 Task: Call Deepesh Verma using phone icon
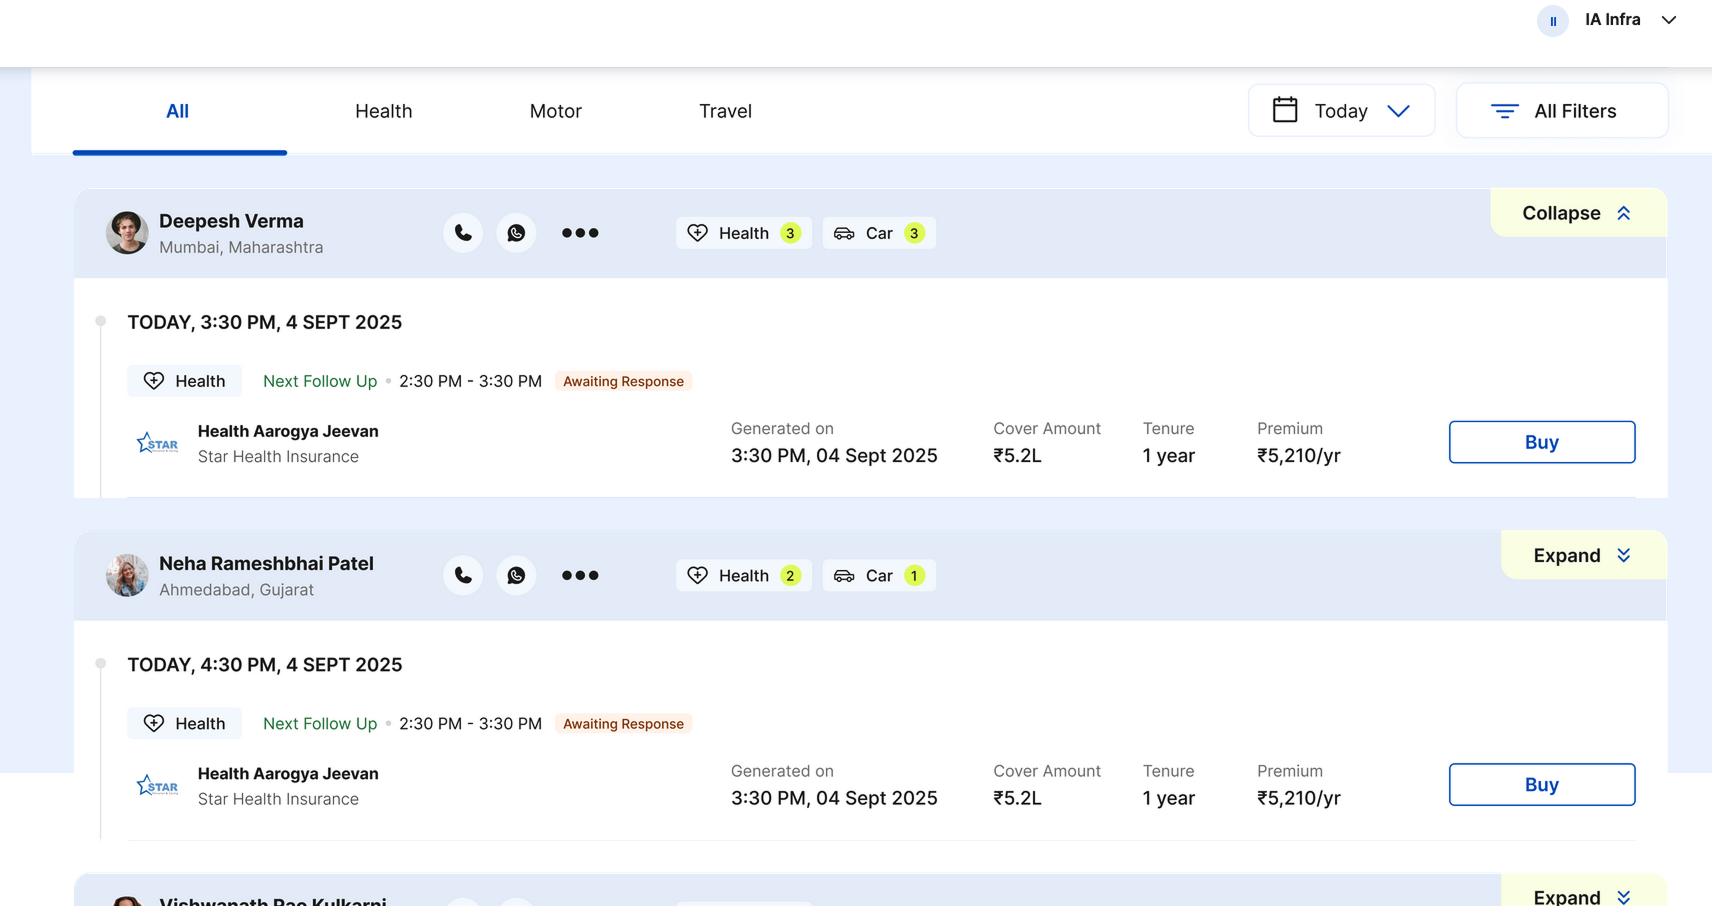pos(463,233)
